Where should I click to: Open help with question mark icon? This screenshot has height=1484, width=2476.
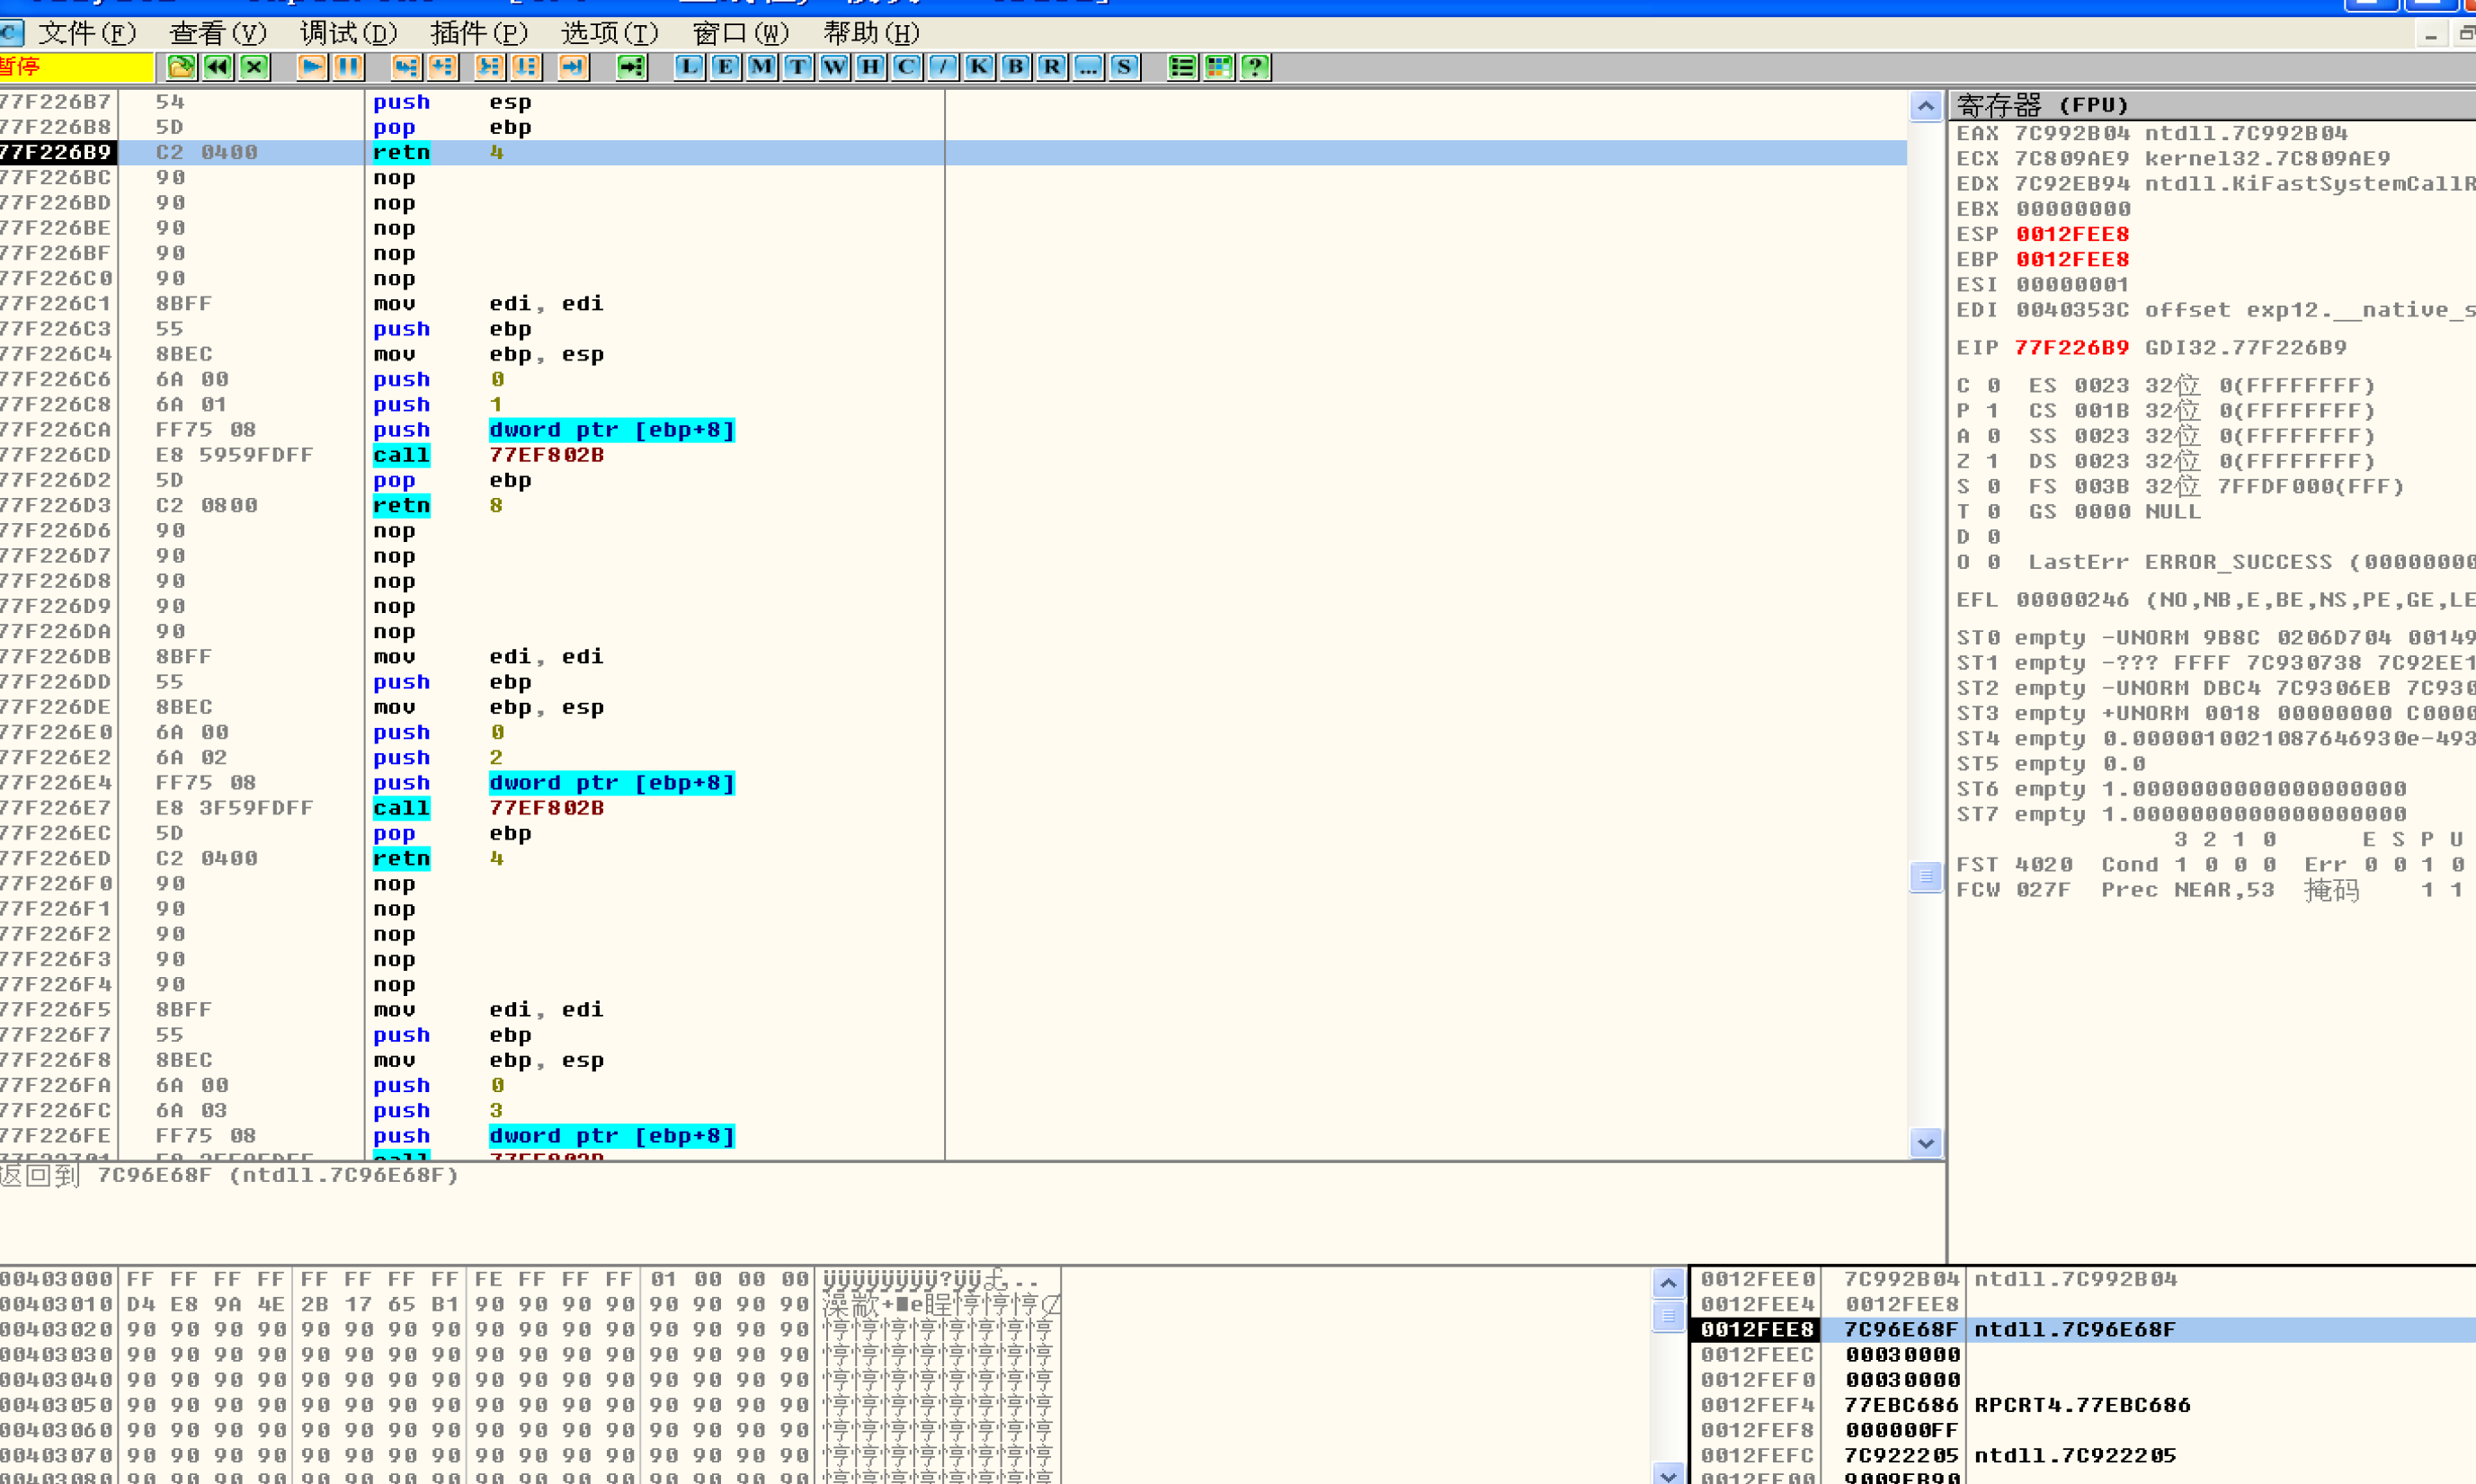point(1256,67)
